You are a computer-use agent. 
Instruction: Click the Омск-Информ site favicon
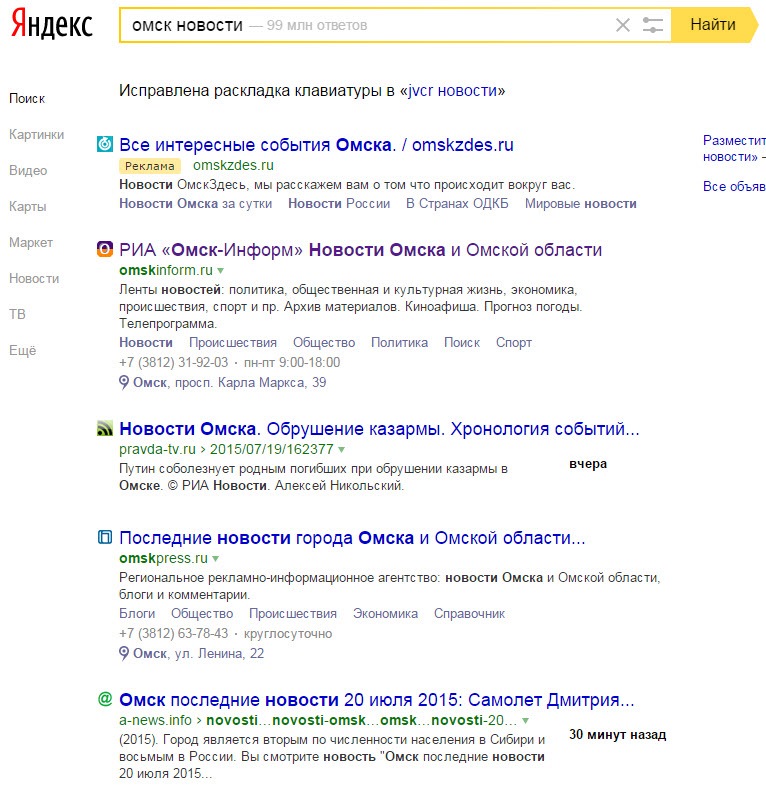pos(105,249)
